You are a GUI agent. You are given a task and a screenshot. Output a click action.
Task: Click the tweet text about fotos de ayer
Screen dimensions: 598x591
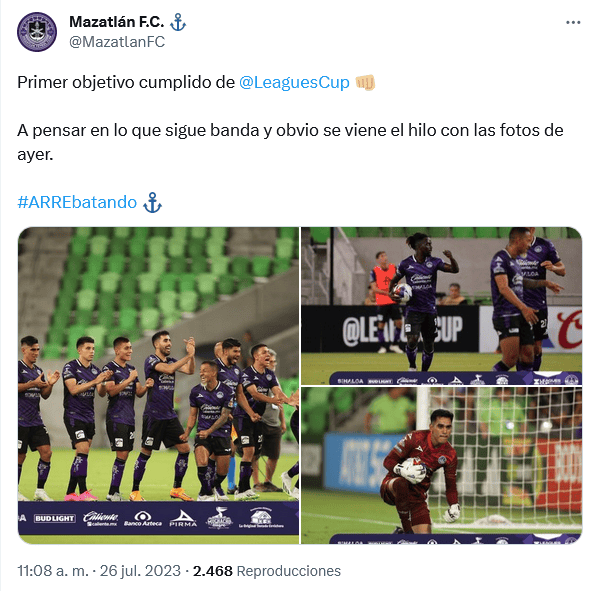[x=290, y=142]
